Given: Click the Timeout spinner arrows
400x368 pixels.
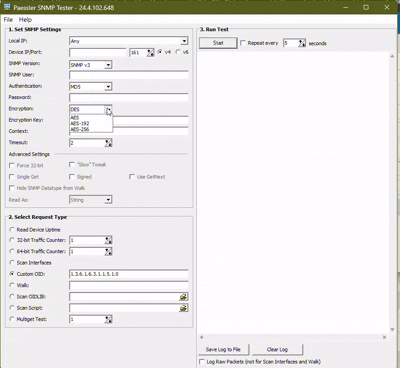Looking at the screenshot, I should tap(108, 143).
